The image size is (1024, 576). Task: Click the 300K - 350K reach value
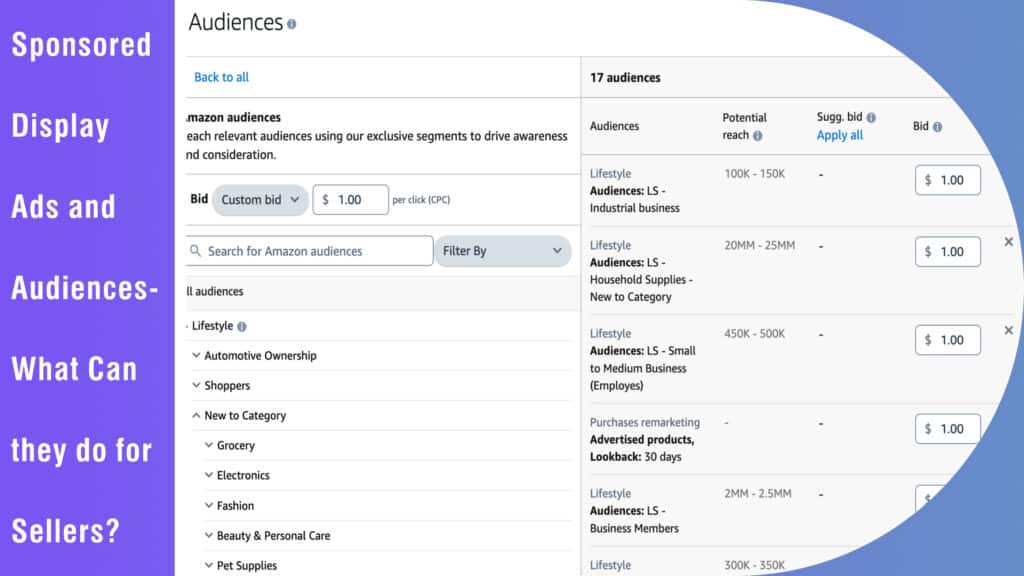click(x=754, y=566)
